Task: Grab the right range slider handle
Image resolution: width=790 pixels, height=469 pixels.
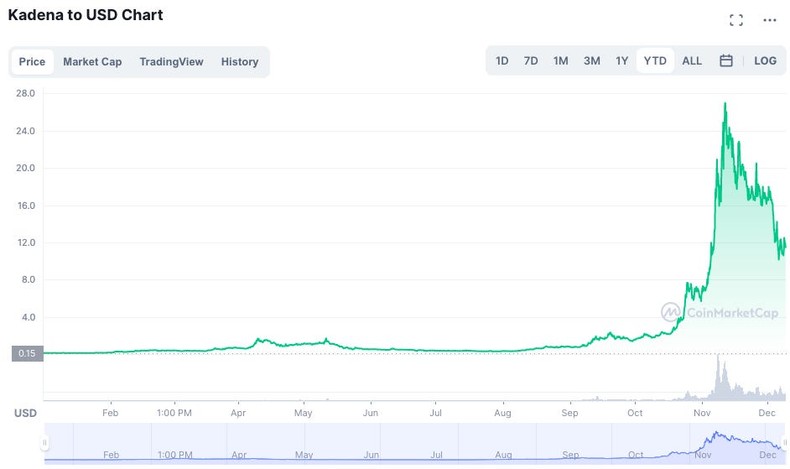Action: (785, 442)
